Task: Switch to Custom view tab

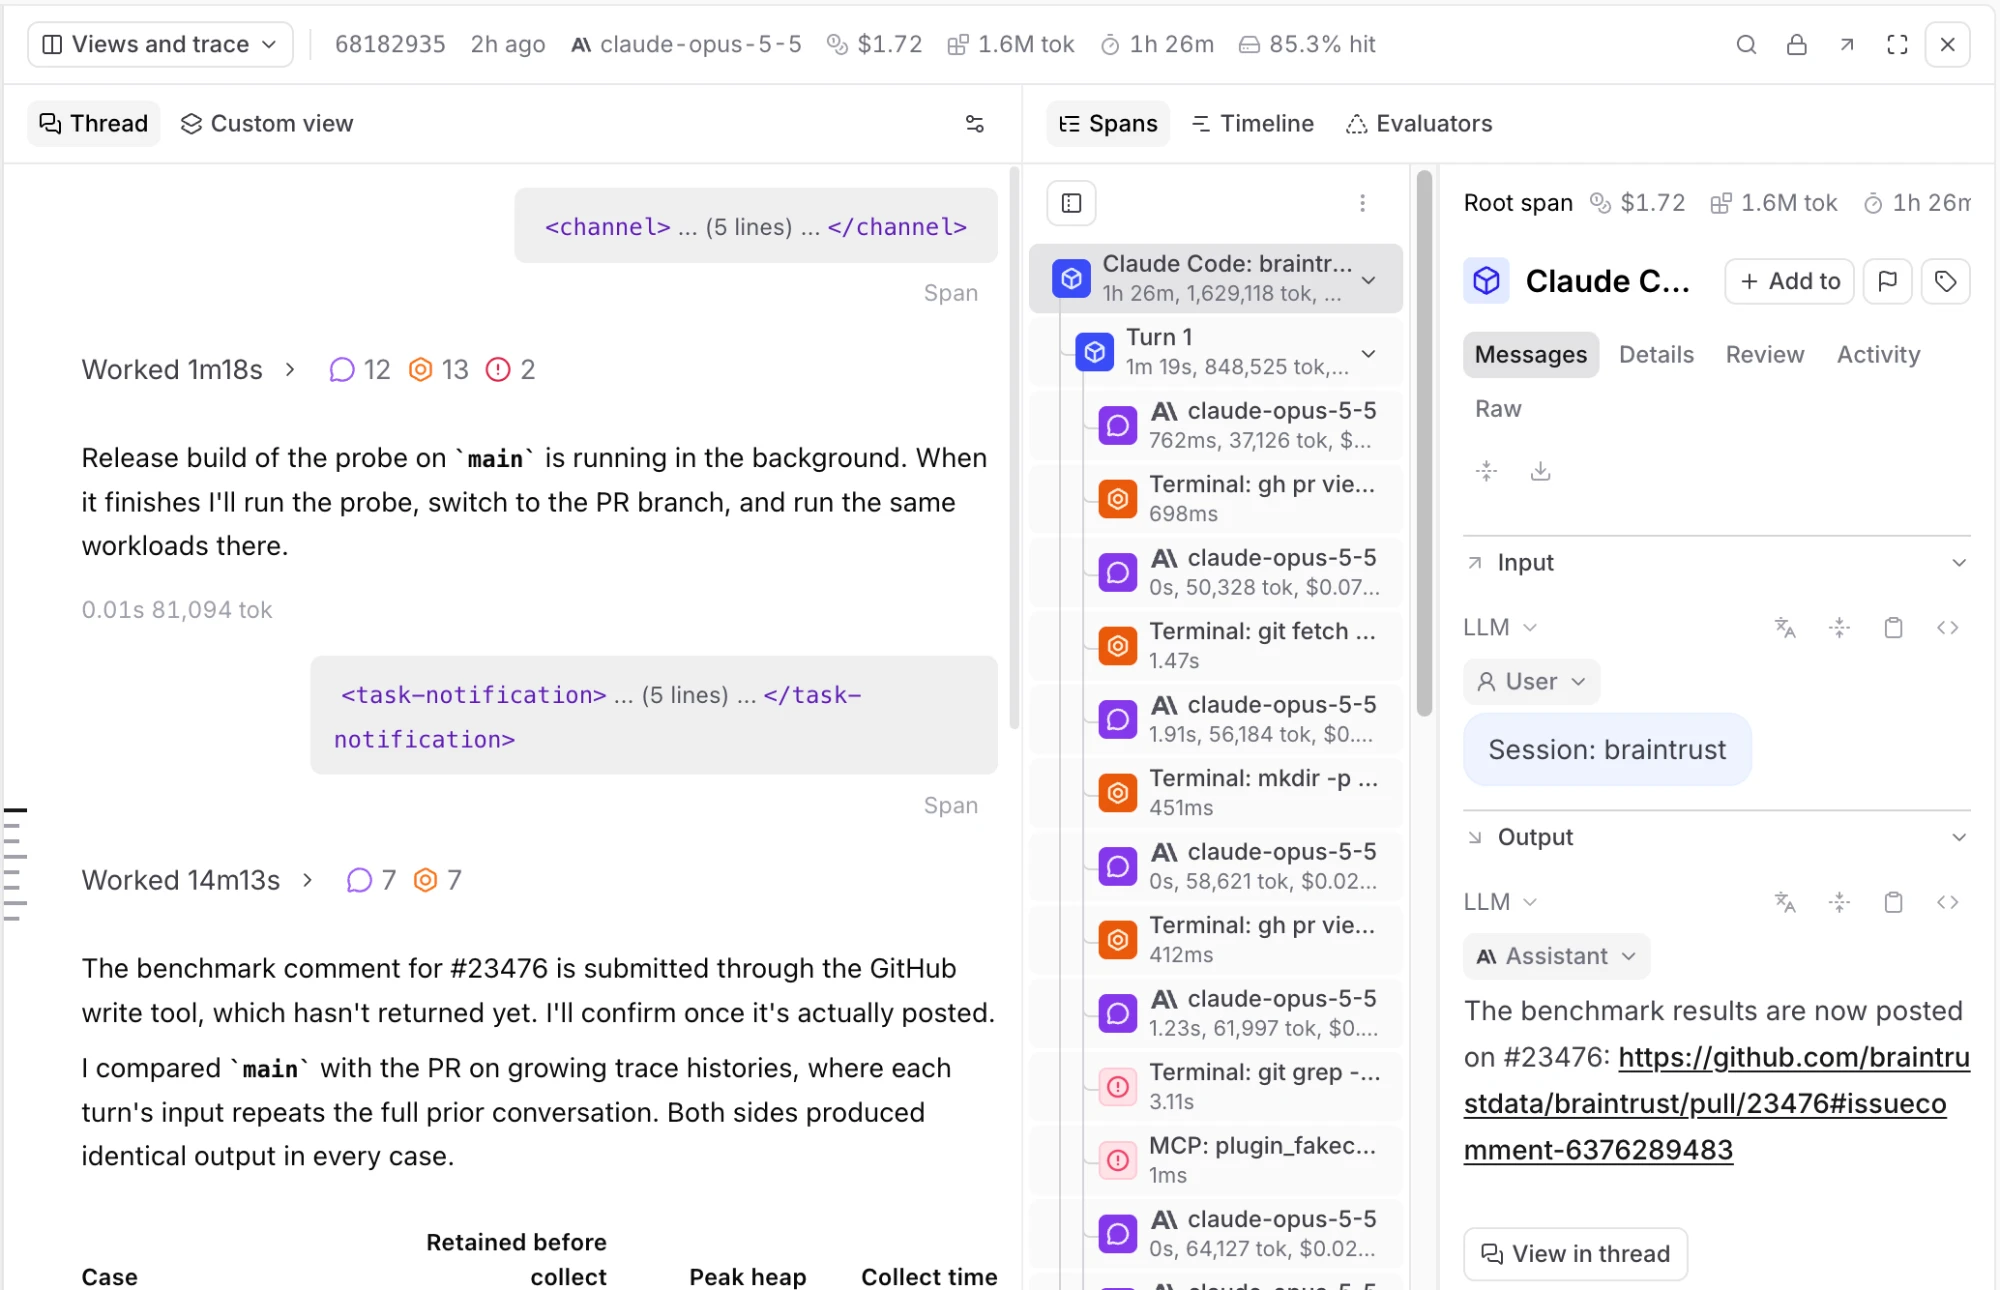Action: (267, 123)
